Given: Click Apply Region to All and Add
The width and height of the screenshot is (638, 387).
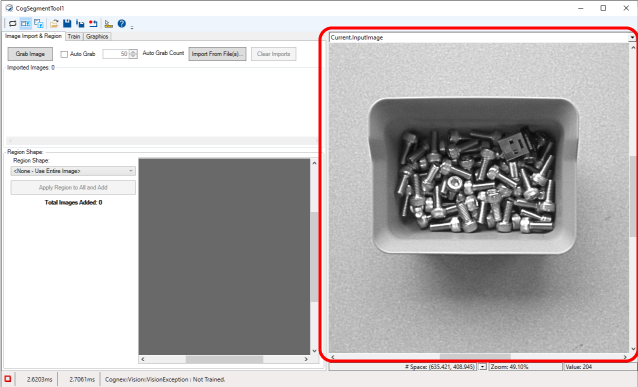Looking at the screenshot, I should point(73,188).
